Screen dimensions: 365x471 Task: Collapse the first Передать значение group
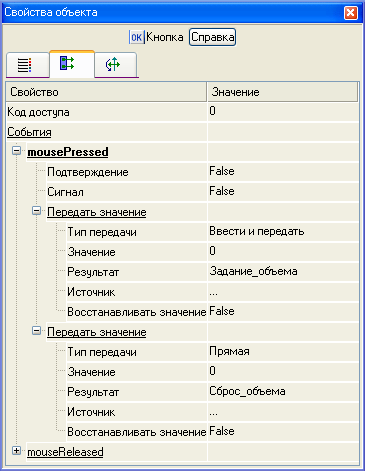click(37, 211)
